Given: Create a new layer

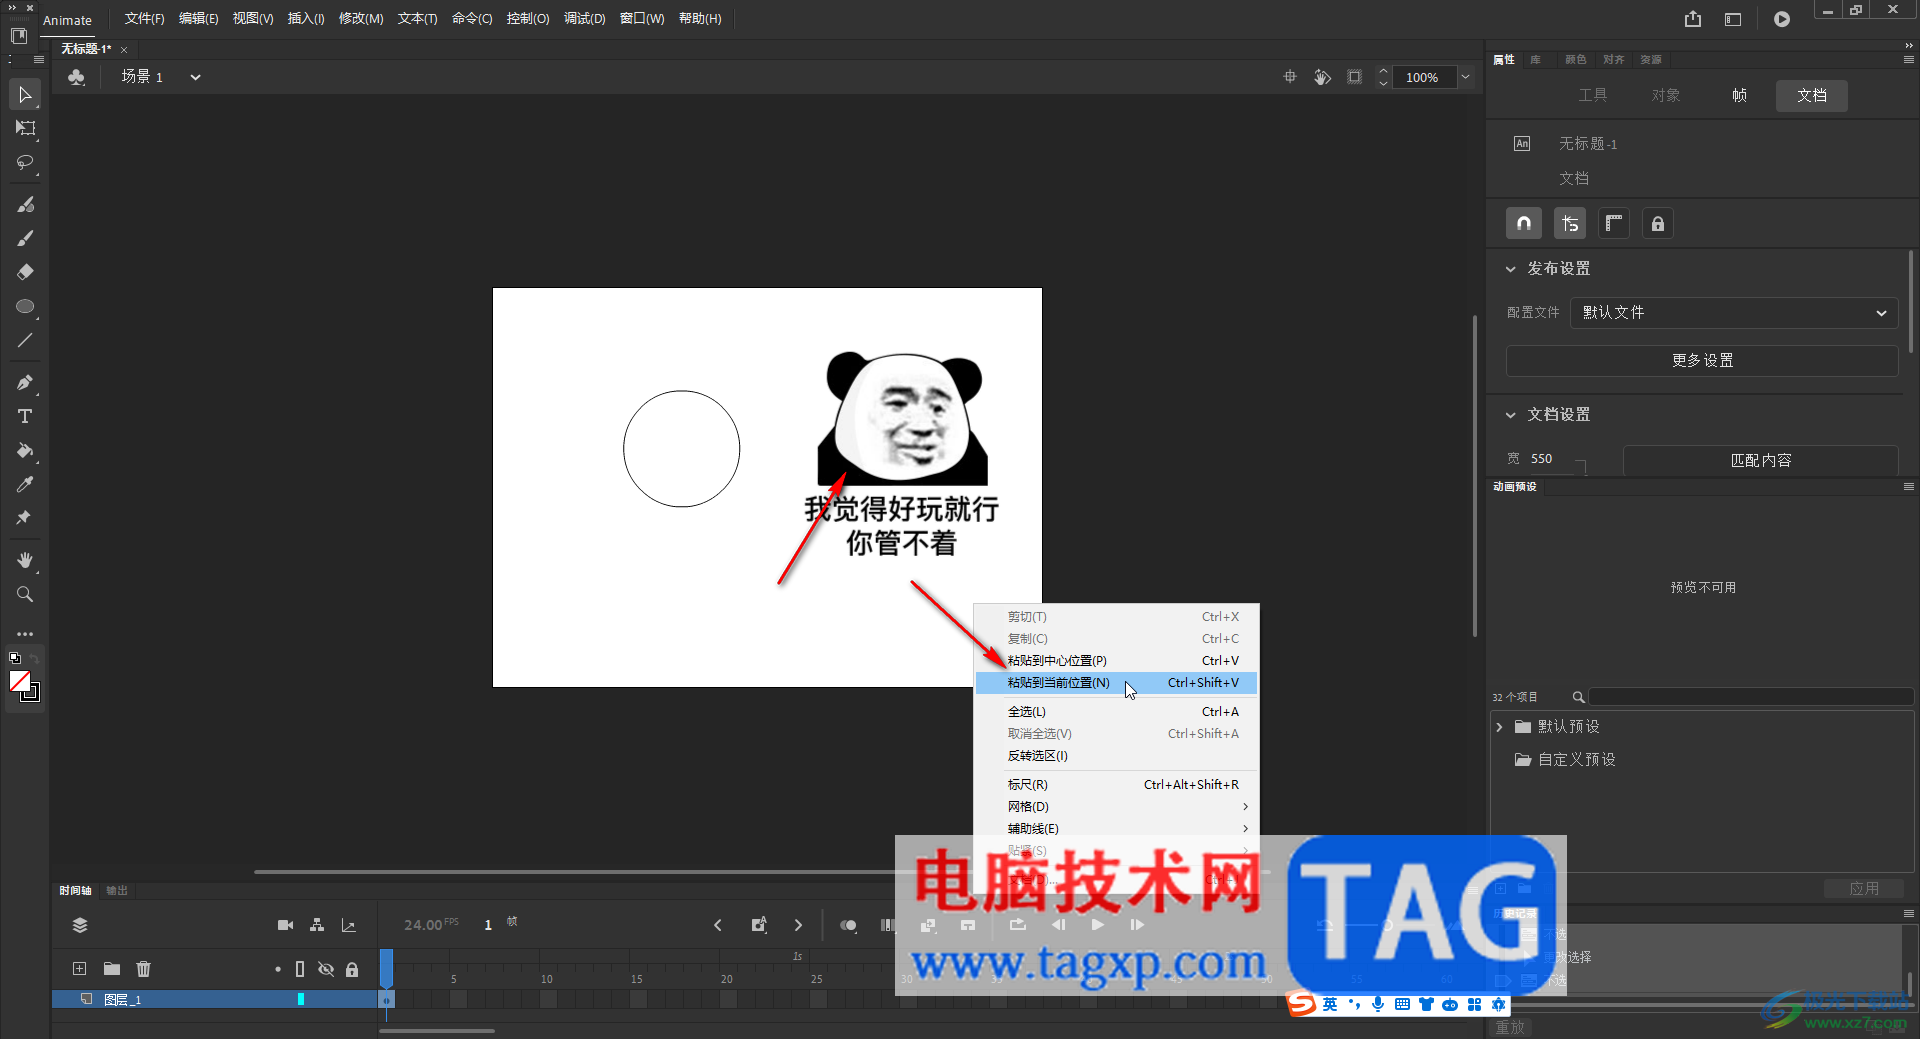Looking at the screenshot, I should [x=80, y=969].
